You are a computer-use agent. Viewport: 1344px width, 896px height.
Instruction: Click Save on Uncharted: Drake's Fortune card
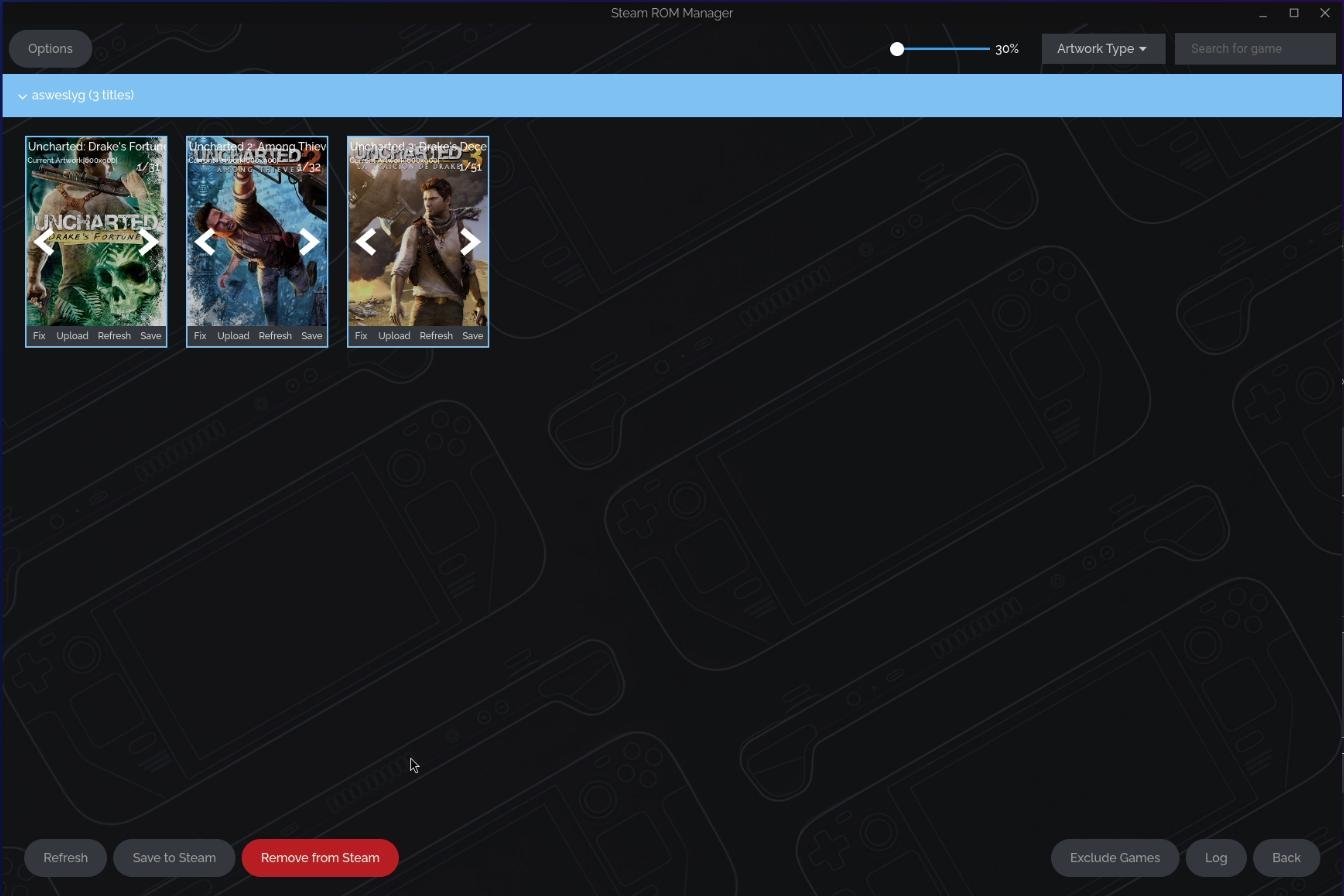coord(151,336)
